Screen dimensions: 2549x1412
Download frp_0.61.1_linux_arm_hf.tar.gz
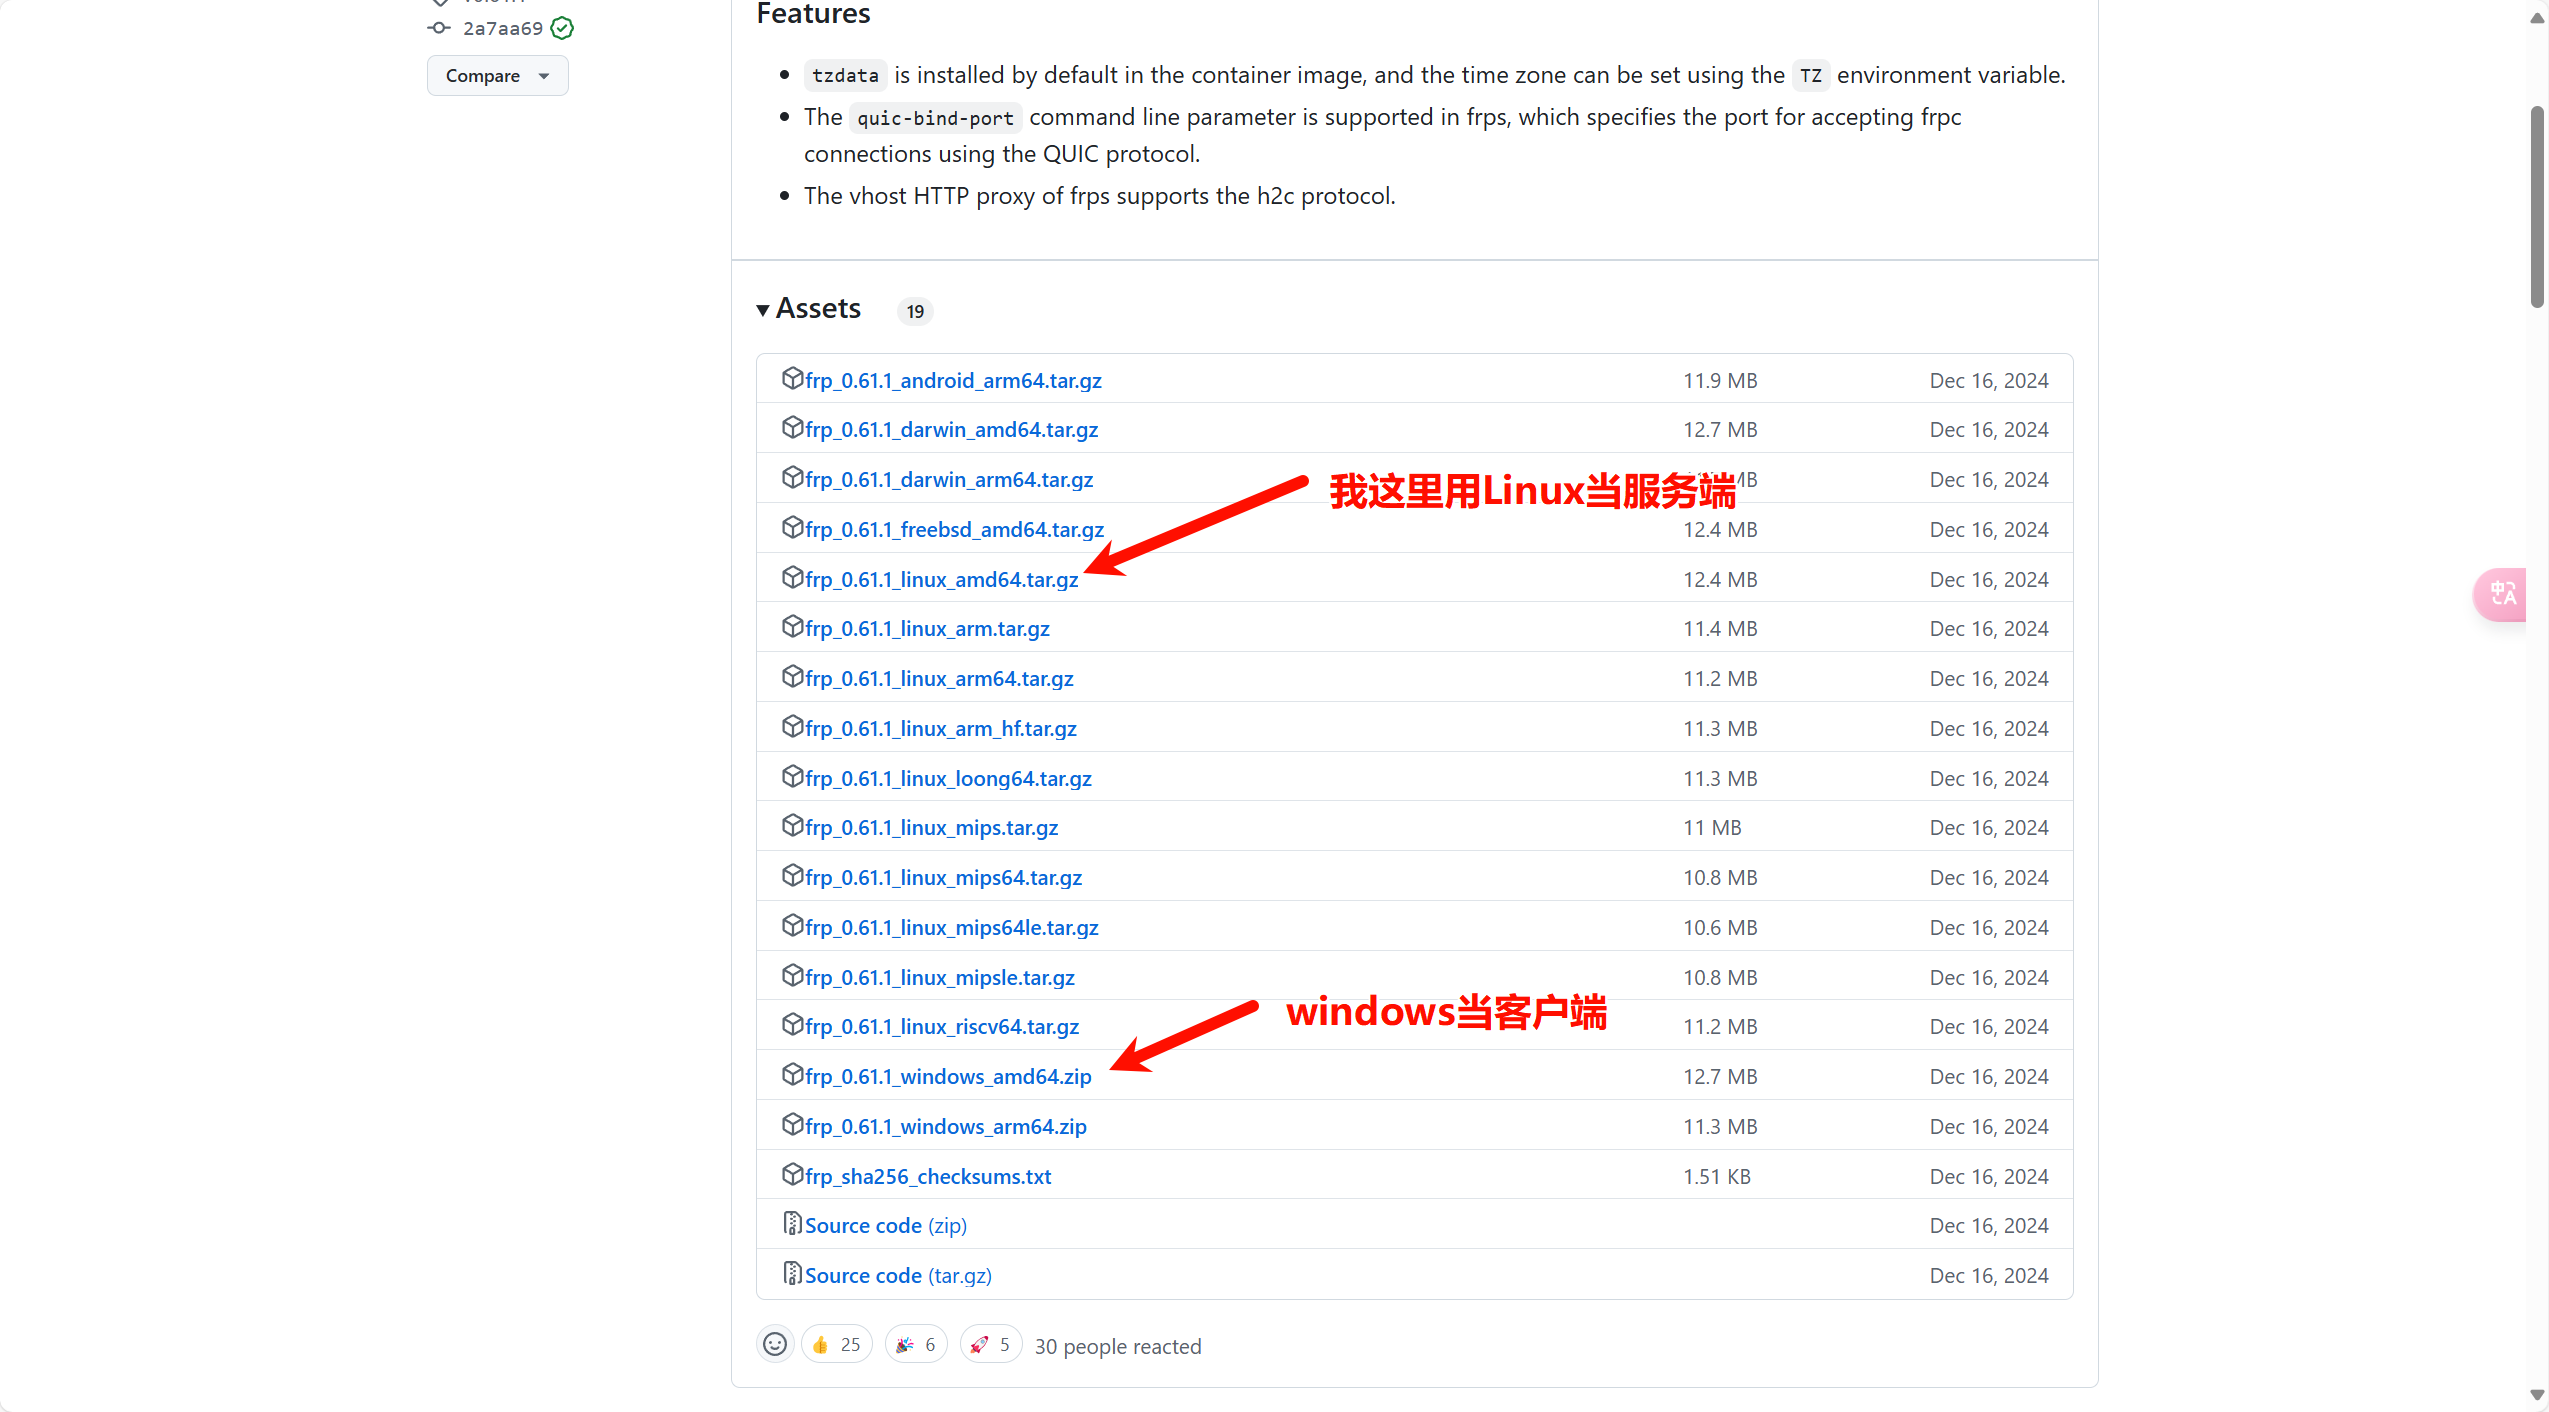940,728
